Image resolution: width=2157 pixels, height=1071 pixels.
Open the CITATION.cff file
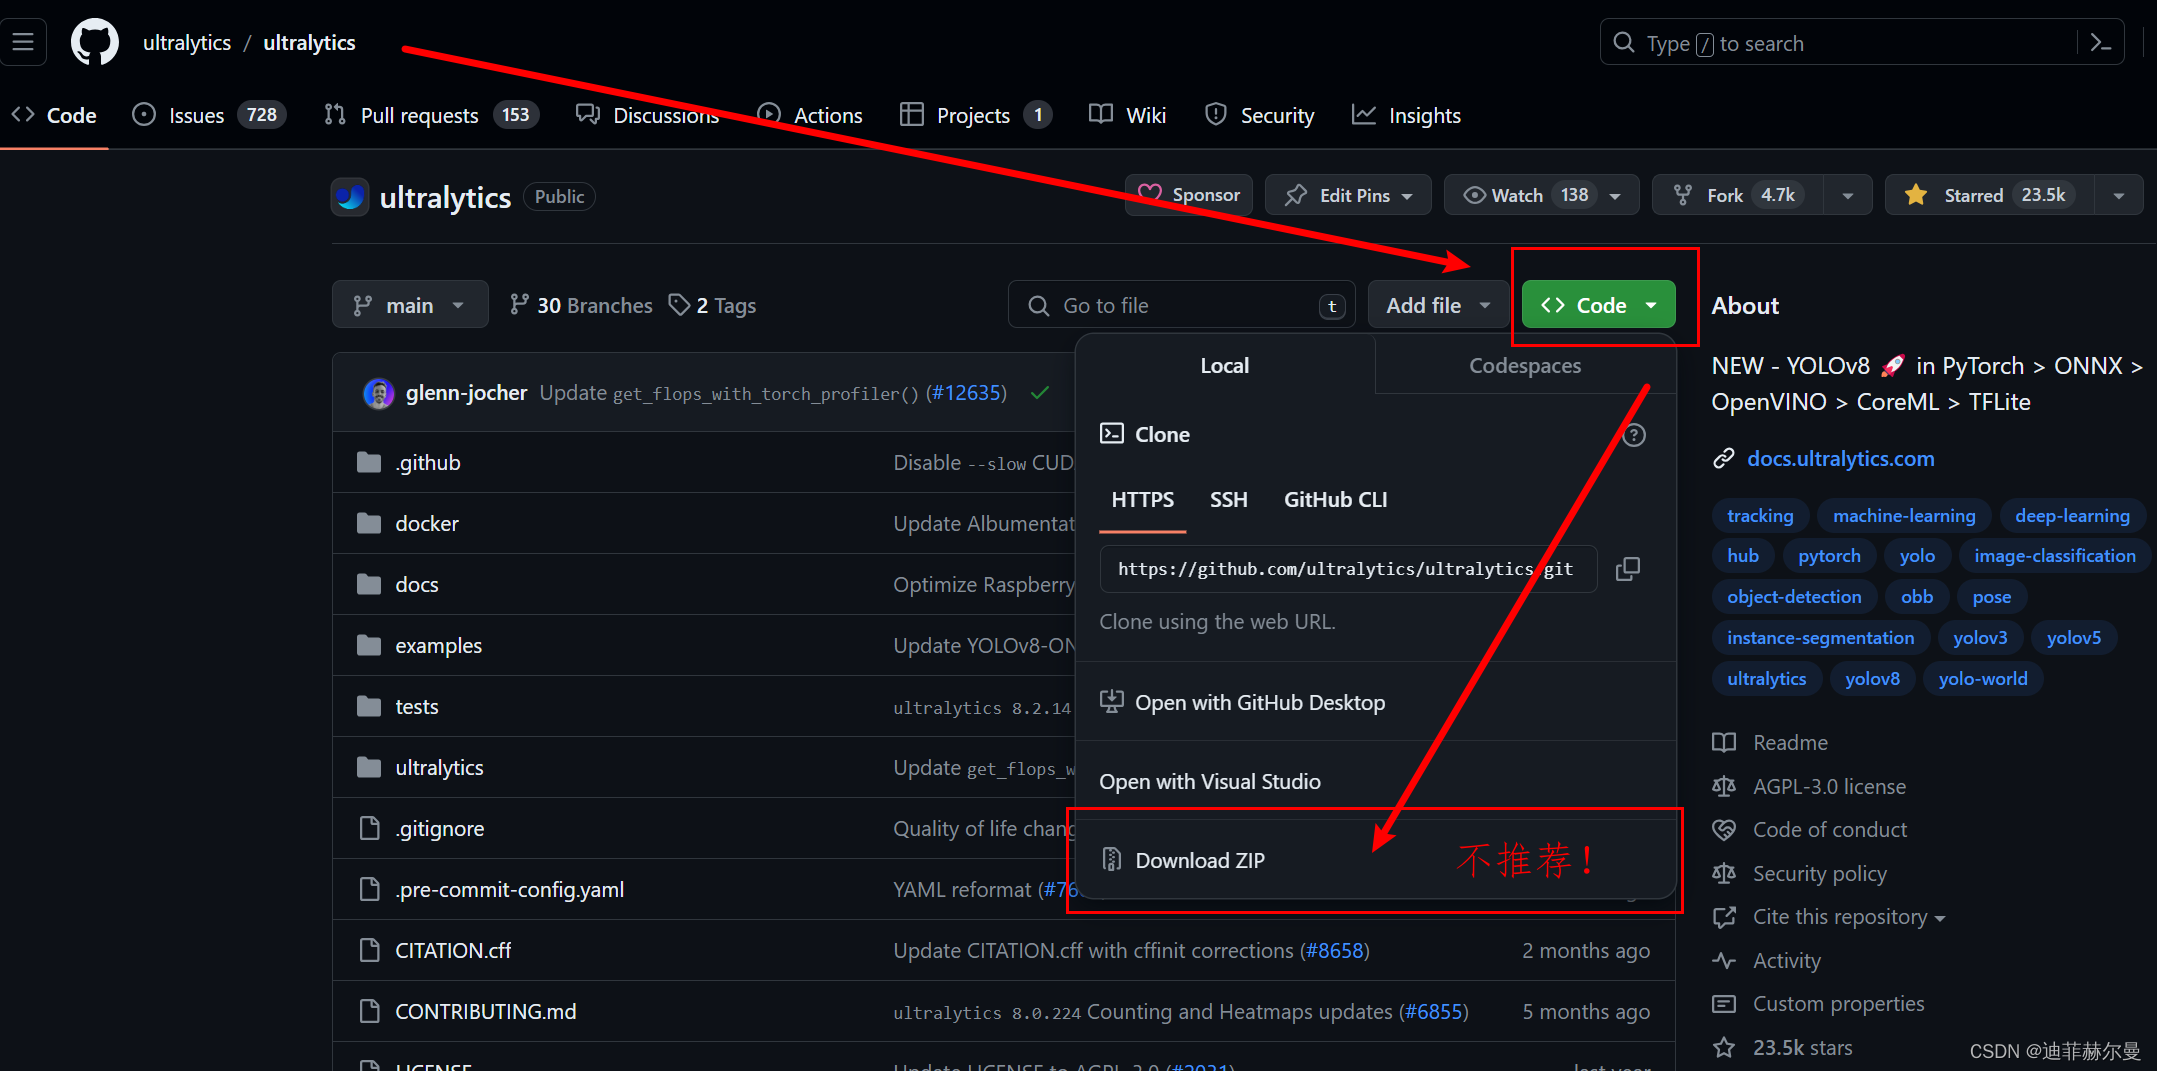[453, 950]
